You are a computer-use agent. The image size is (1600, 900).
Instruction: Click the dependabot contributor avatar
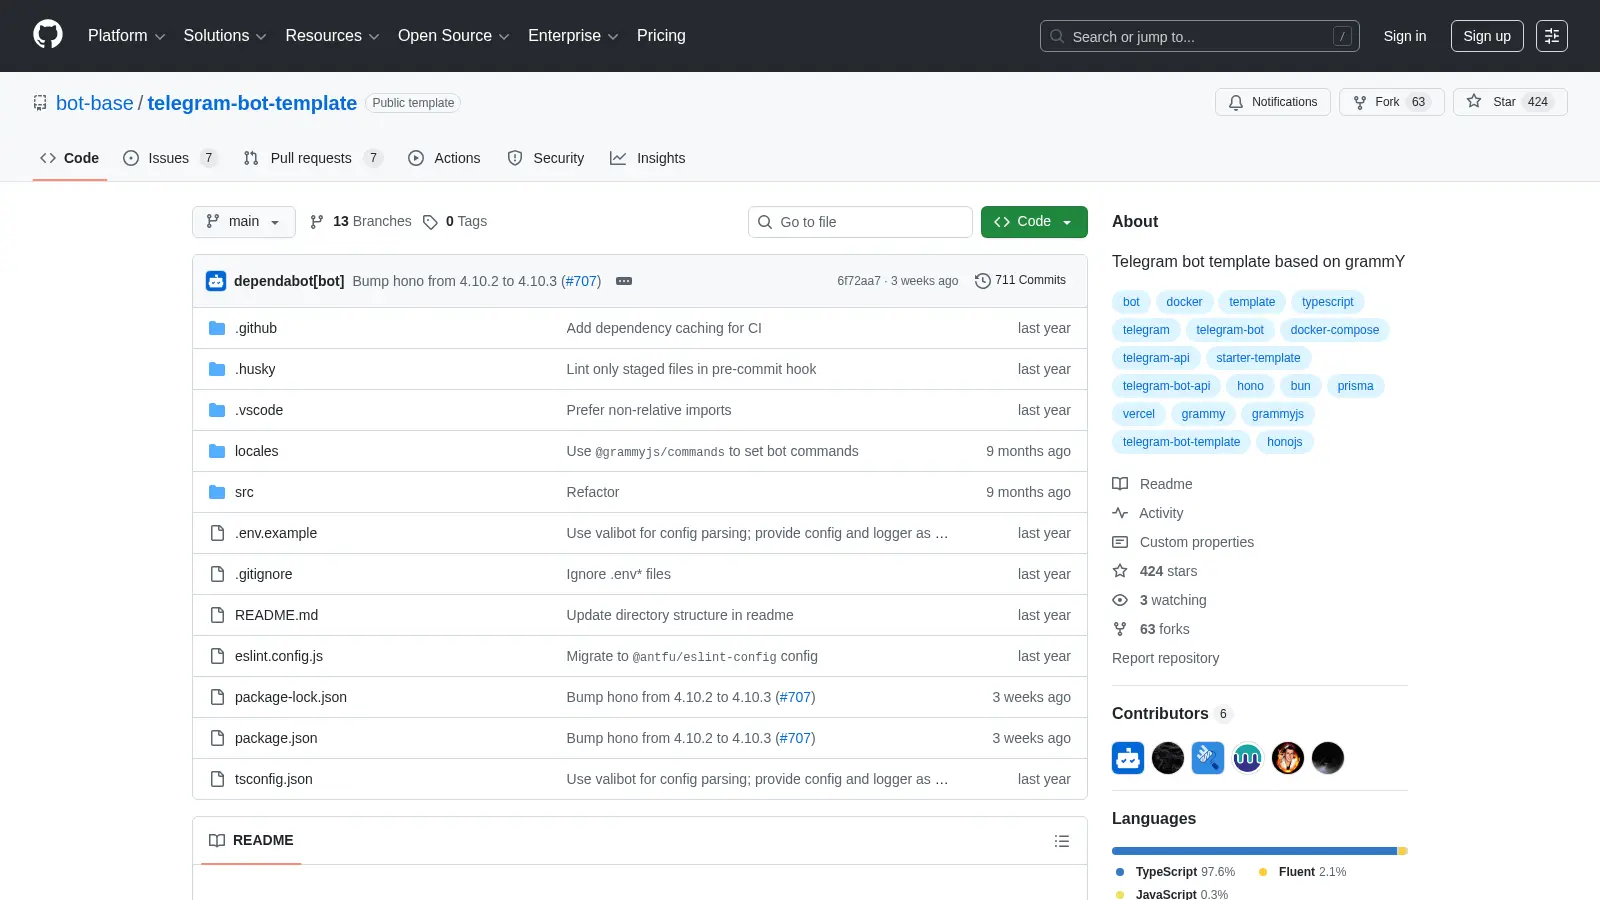tap(1128, 758)
